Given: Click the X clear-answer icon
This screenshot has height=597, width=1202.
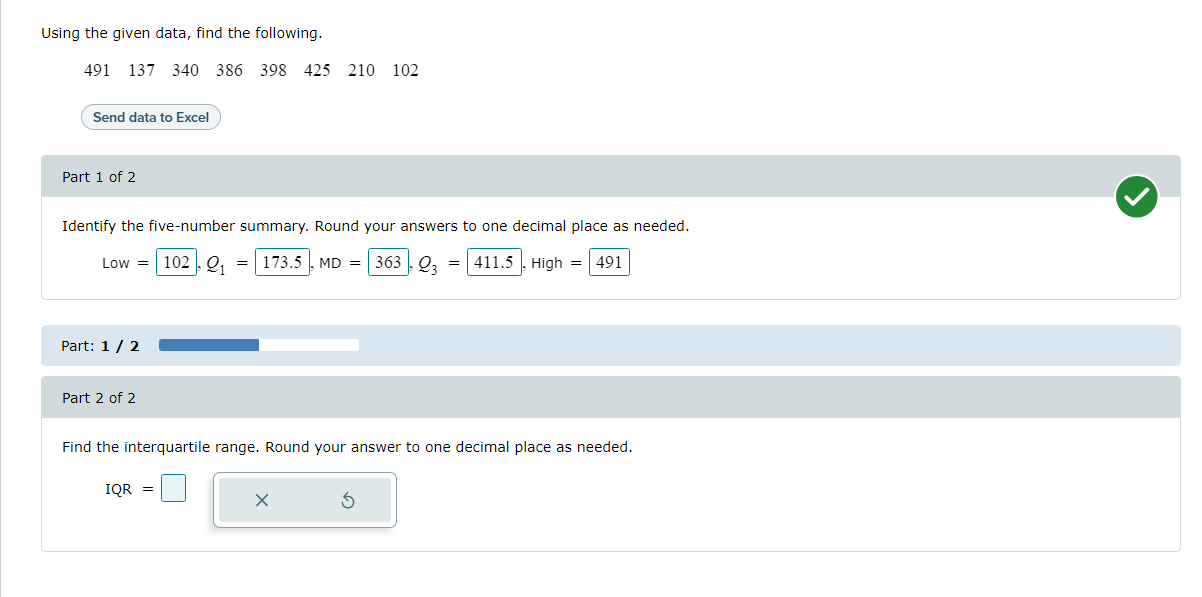Looking at the screenshot, I should pos(262,500).
